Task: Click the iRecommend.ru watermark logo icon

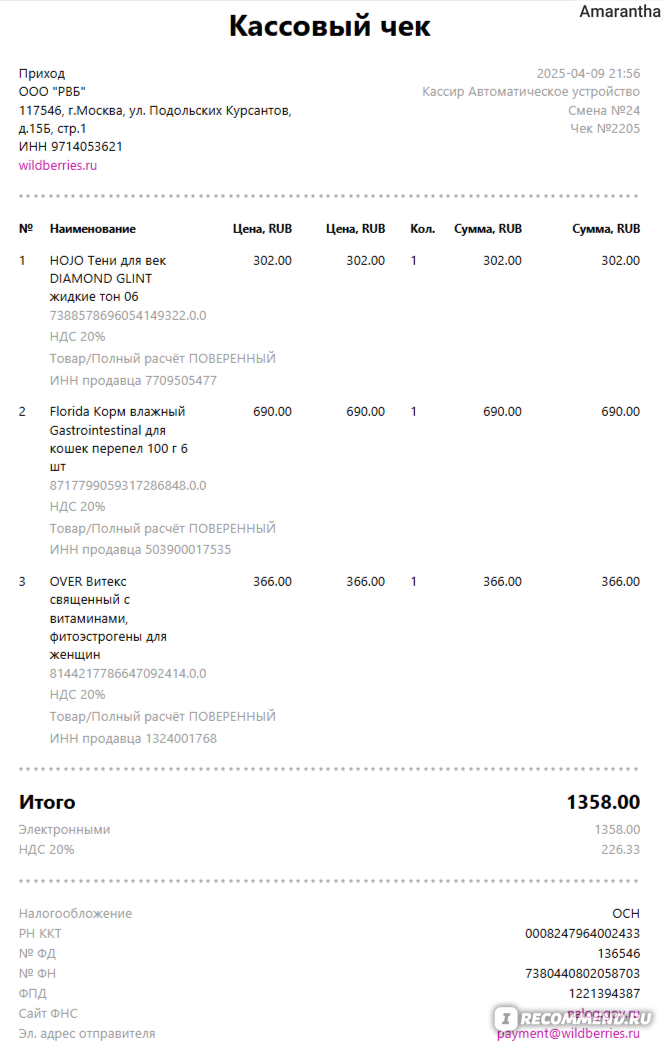Action: click(506, 1018)
